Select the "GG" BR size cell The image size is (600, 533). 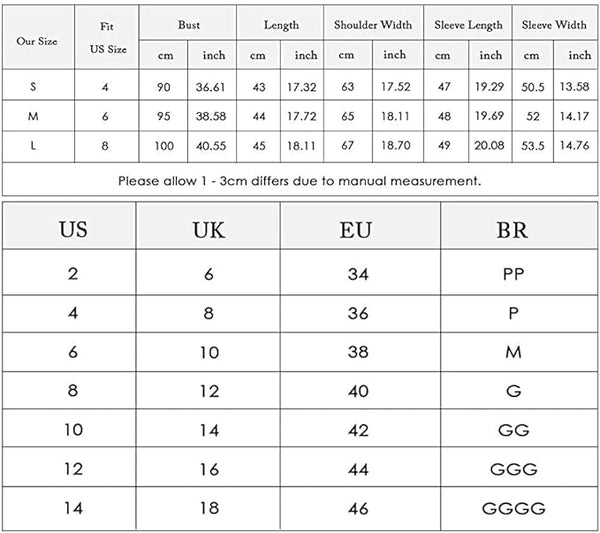[x=513, y=430]
